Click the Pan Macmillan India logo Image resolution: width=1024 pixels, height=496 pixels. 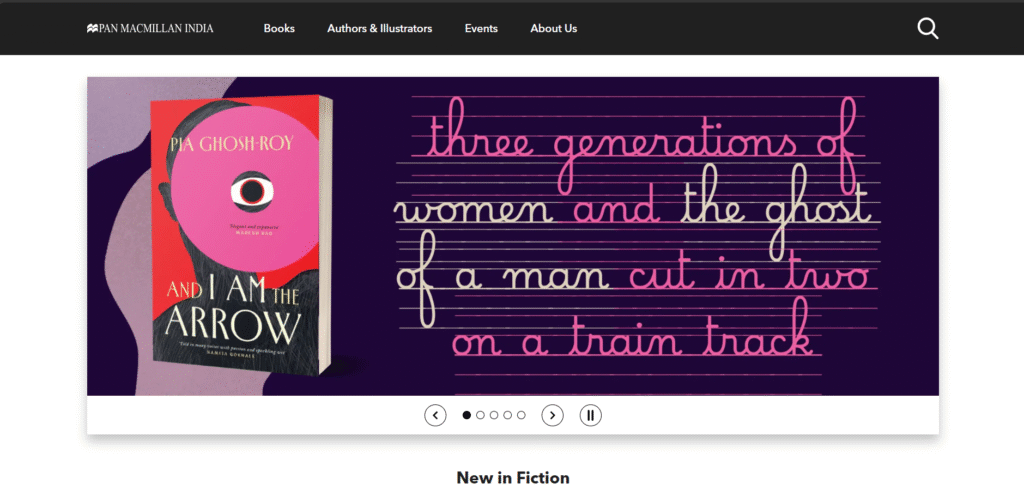[x=150, y=28]
